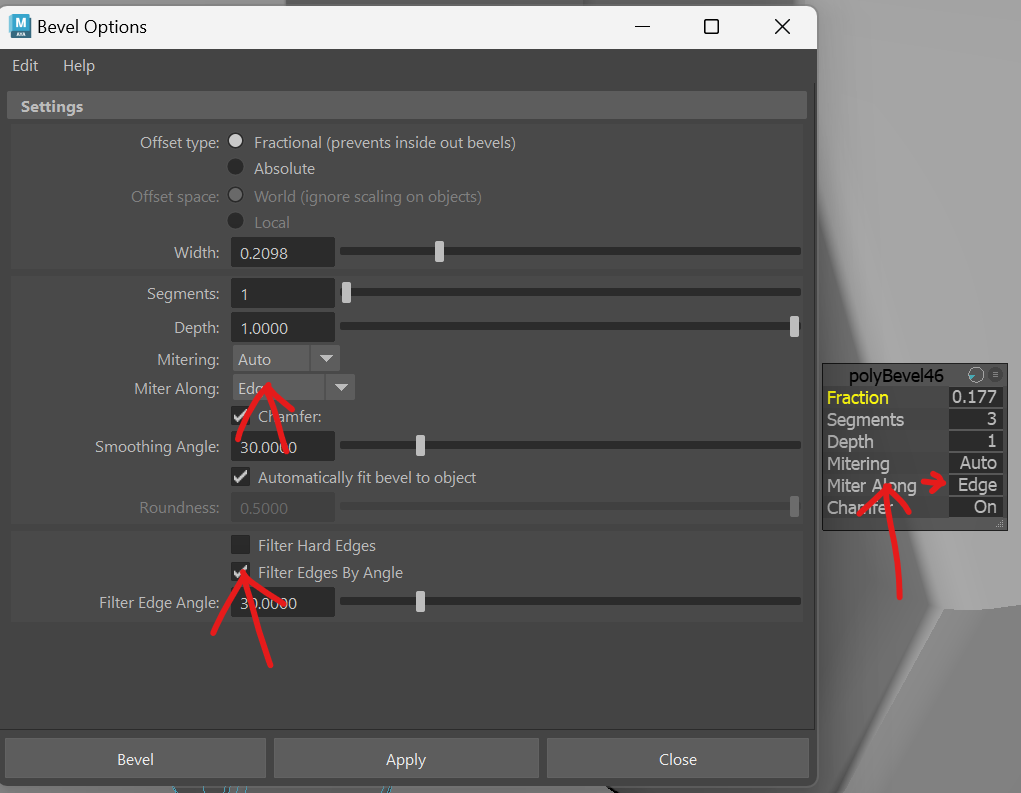Click the Close button
Screen dimensions: 1021x793
(x=677, y=758)
